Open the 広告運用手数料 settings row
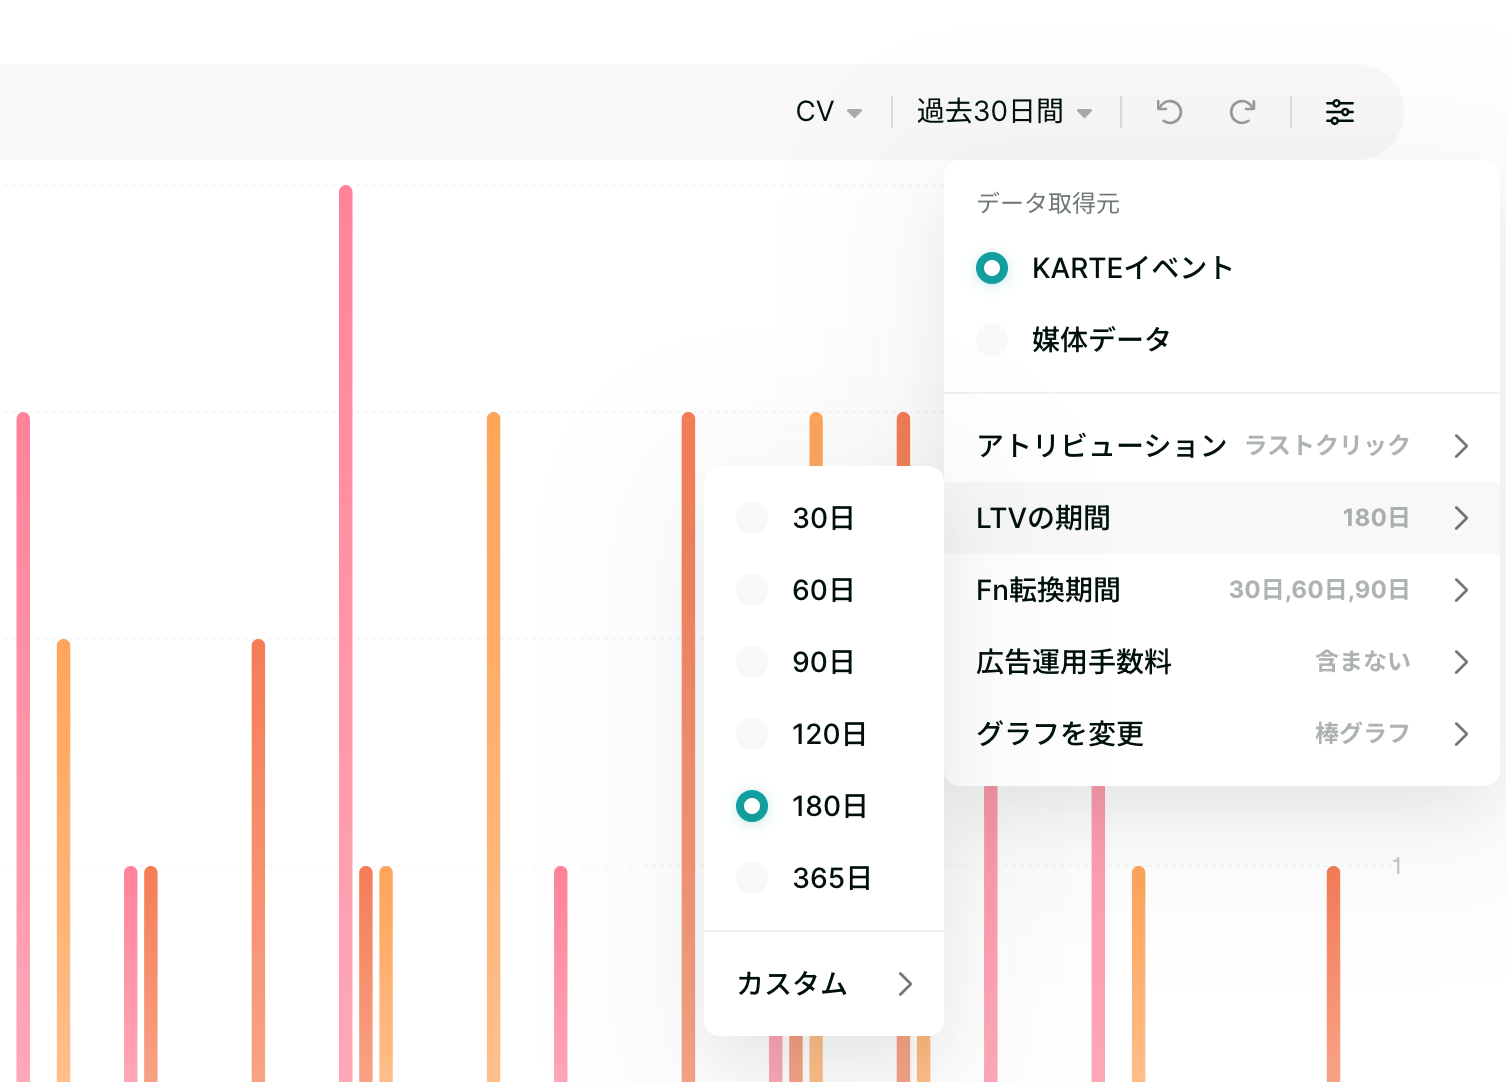 click(x=1222, y=662)
